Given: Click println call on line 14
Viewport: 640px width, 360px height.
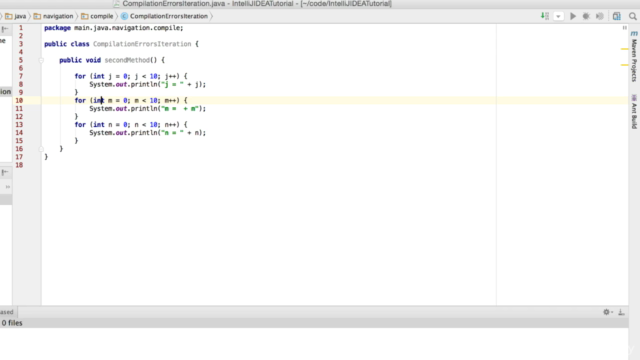Looking at the screenshot, I should click(x=144, y=133).
